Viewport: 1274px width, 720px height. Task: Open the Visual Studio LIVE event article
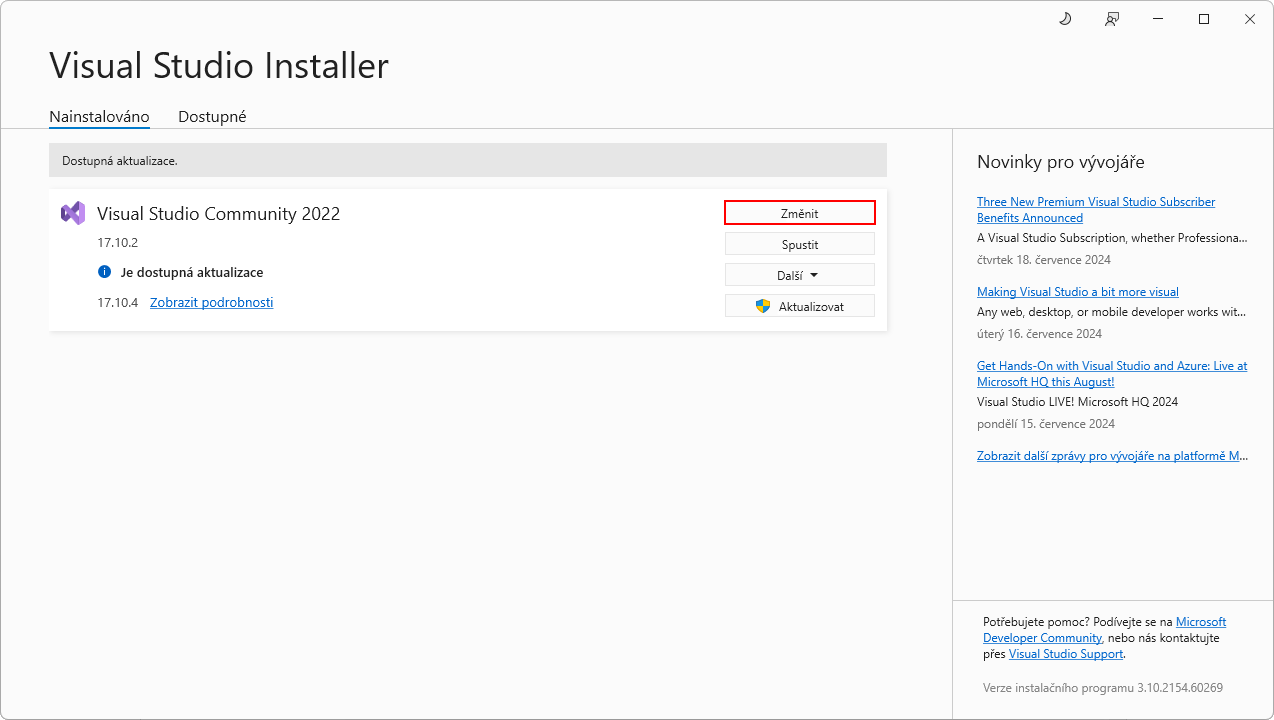(x=1111, y=373)
